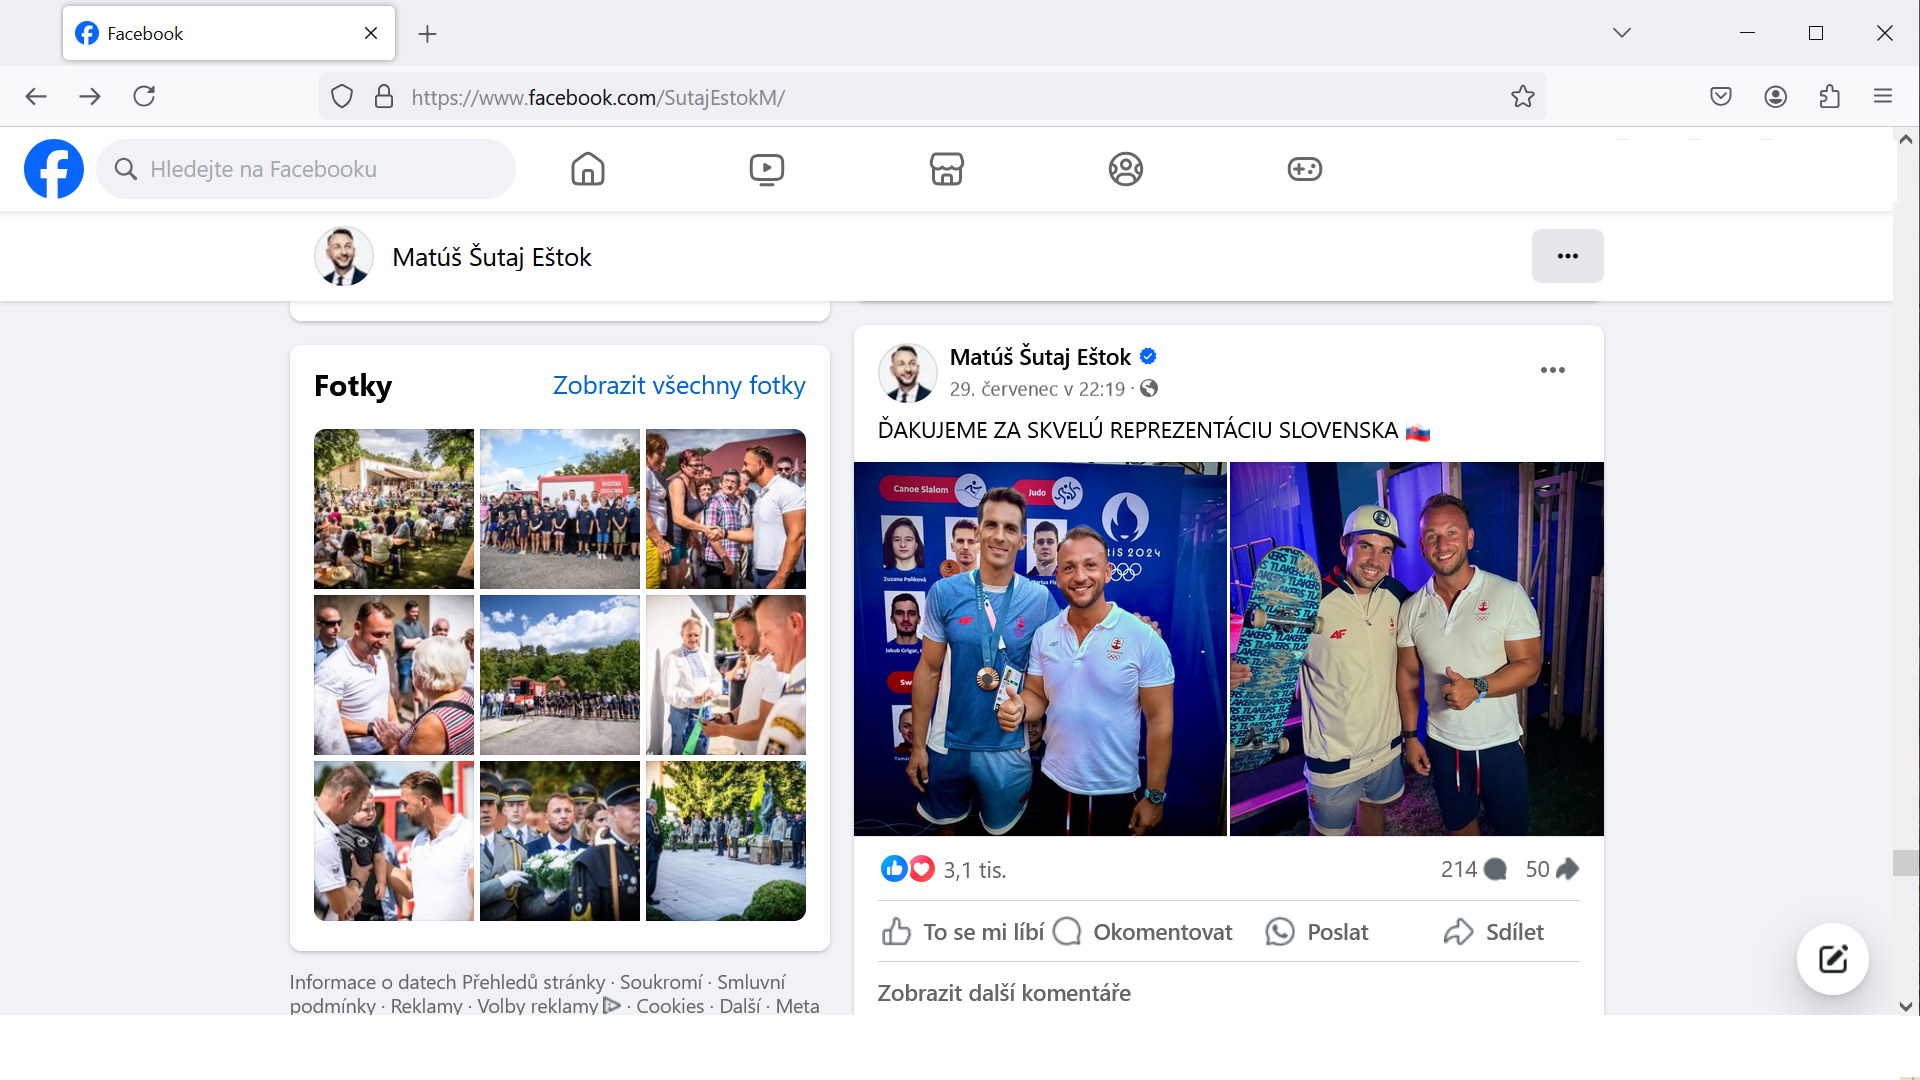Open the Facebook Watch video icon
The width and height of the screenshot is (1920, 1080).
click(x=767, y=169)
